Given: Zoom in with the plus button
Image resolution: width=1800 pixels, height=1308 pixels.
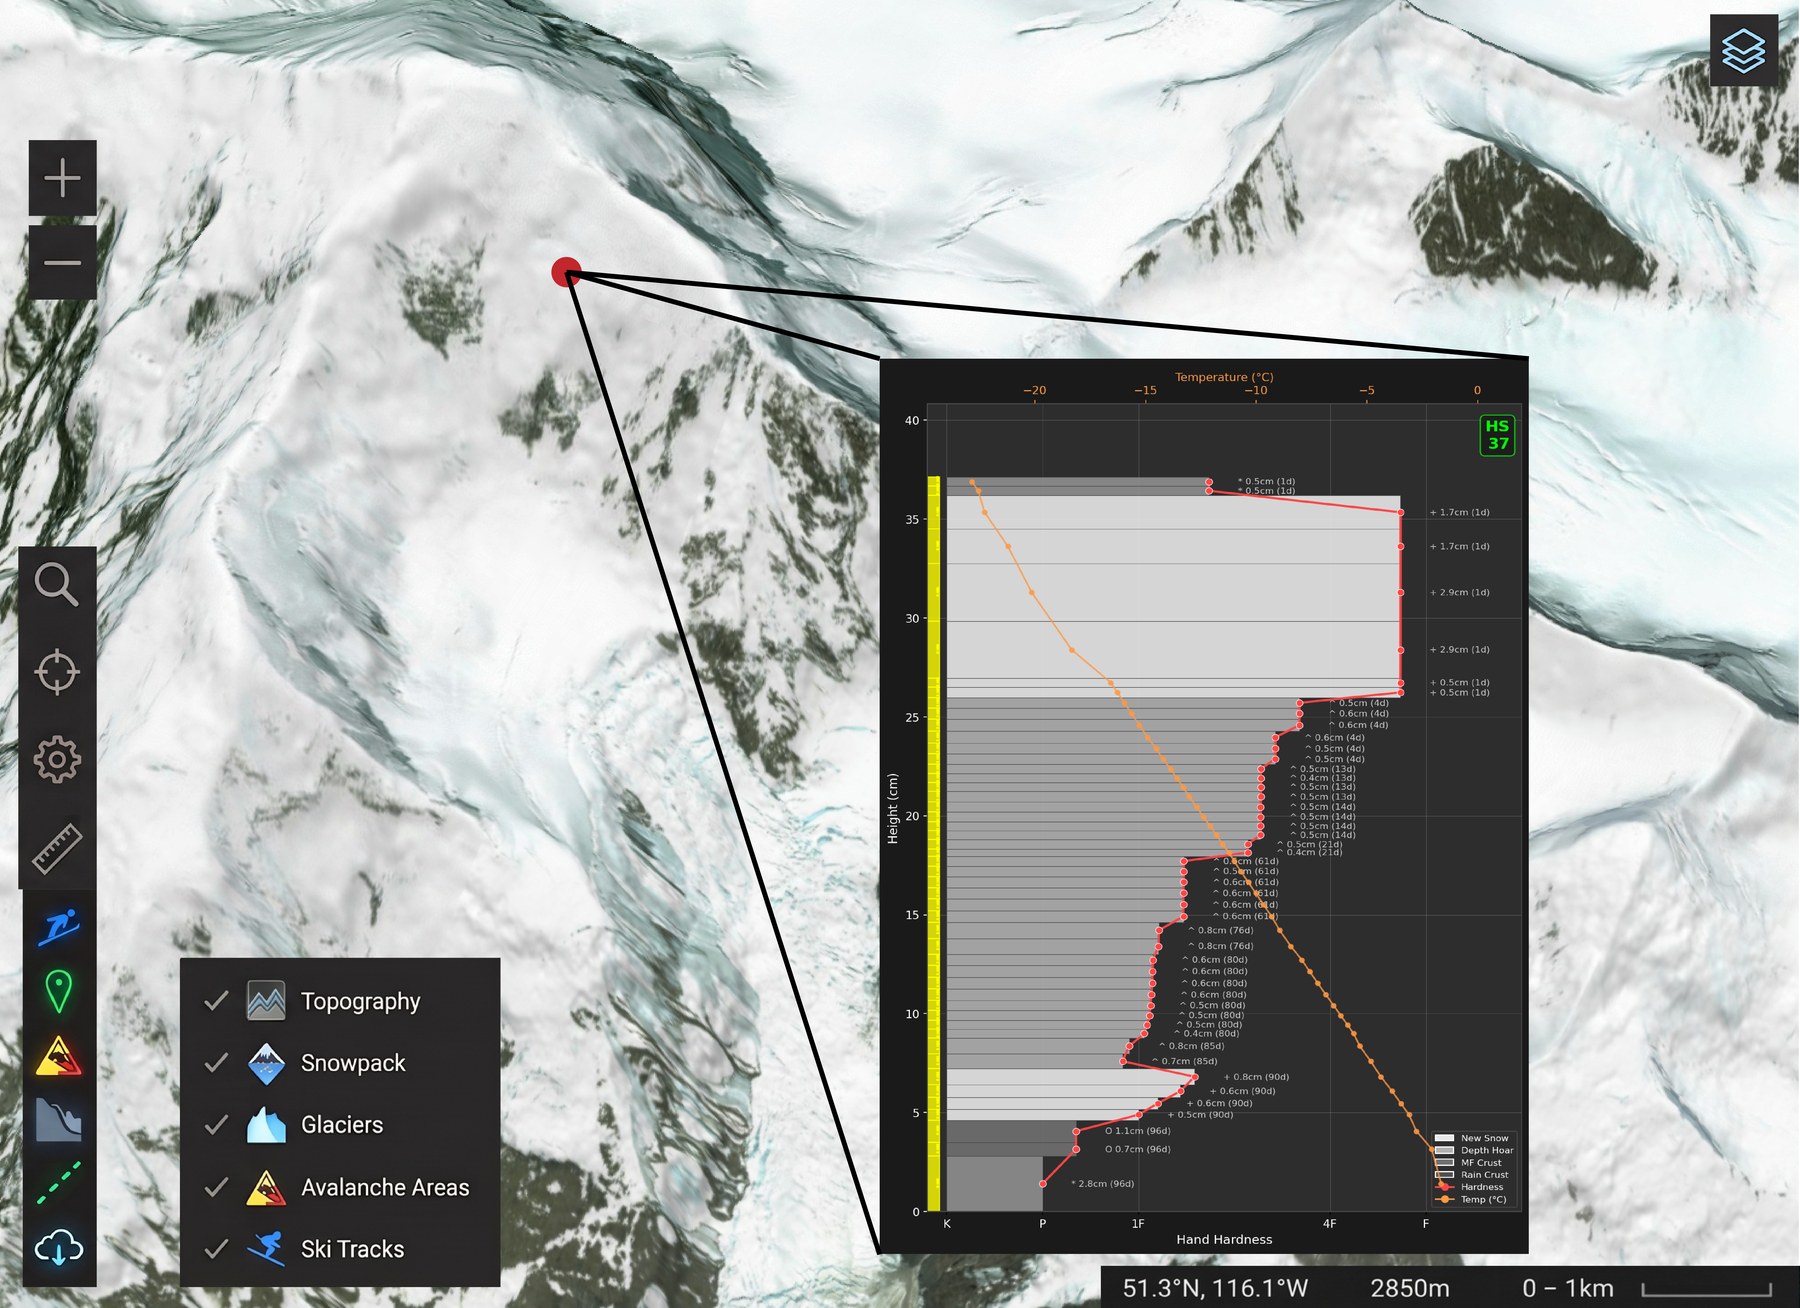Looking at the screenshot, I should [62, 179].
